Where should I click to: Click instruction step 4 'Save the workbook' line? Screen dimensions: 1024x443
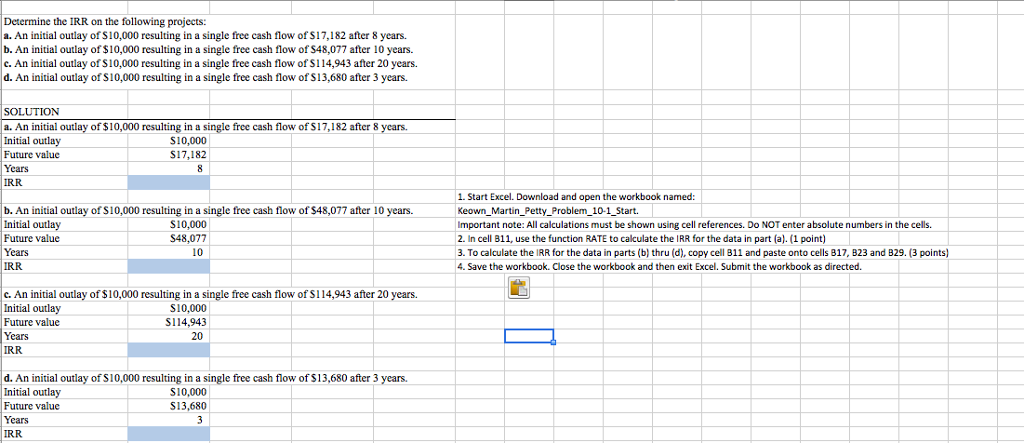[x=659, y=267]
